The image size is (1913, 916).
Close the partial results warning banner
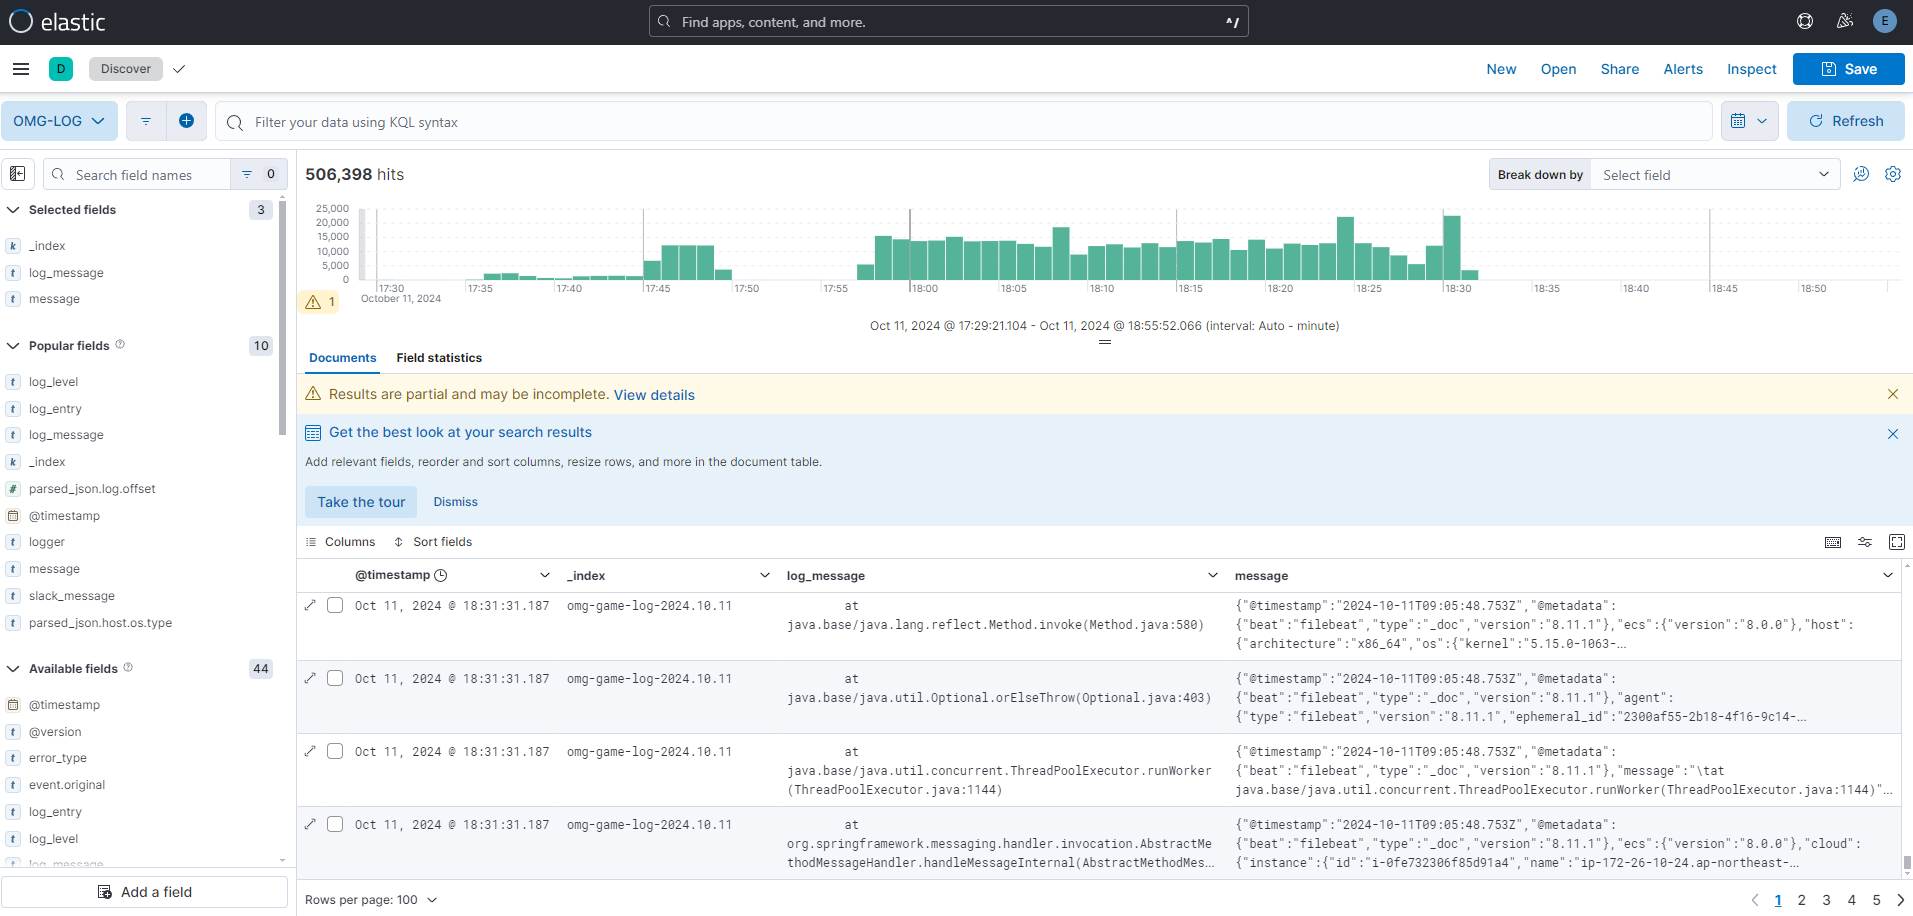1892,394
